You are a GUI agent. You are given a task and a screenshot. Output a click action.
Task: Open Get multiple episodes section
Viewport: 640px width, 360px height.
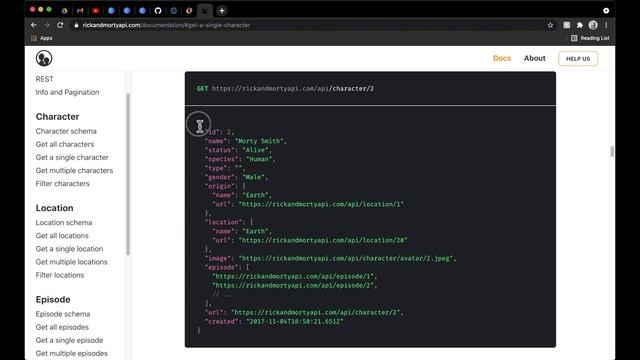point(72,353)
